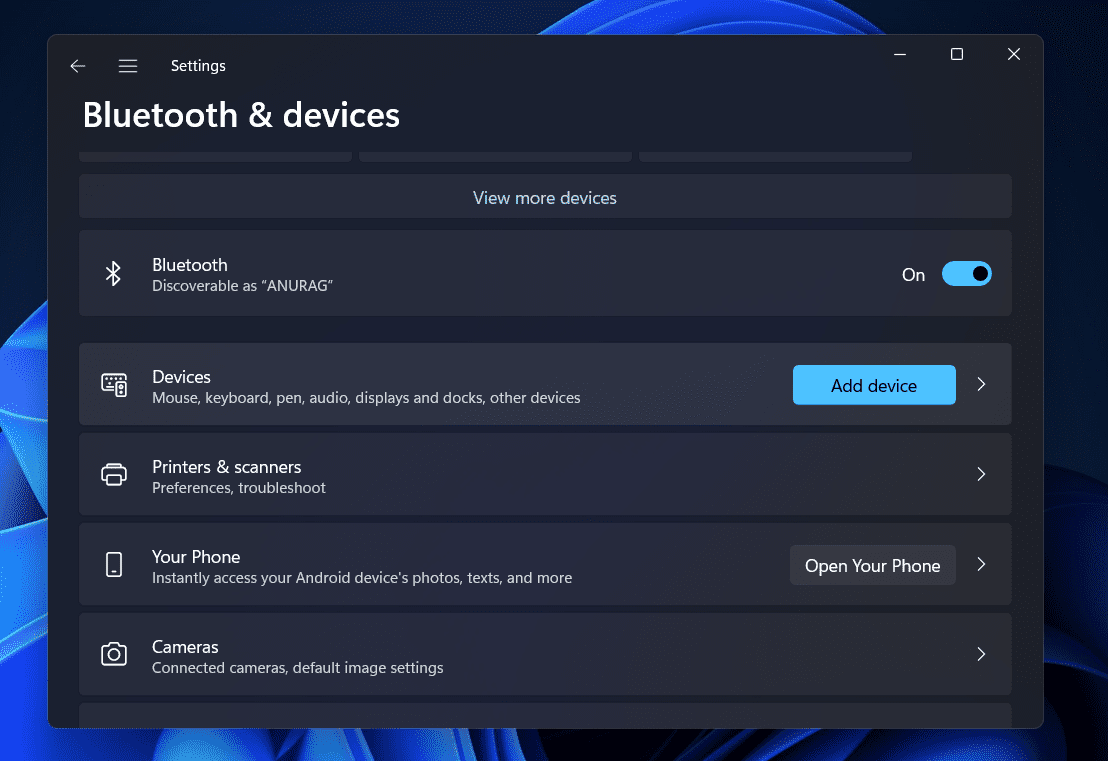
Task: Expand Printers & scanners chevron
Action: click(x=981, y=475)
